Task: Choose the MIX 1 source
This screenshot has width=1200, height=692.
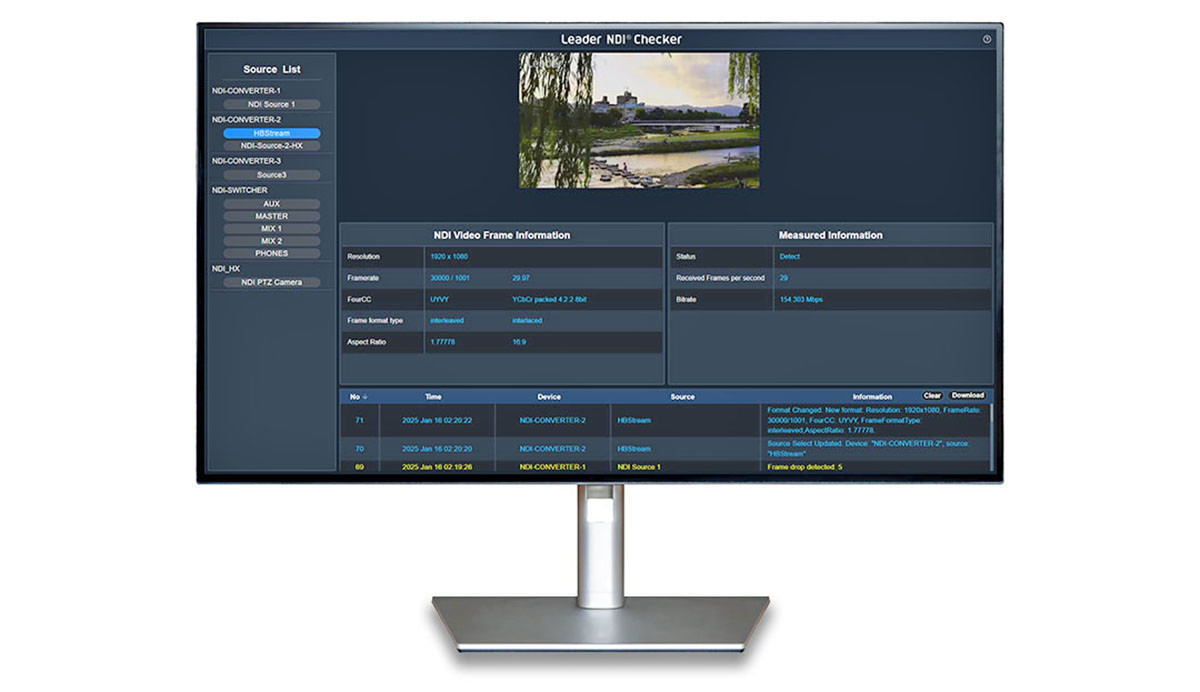Action: (271, 228)
